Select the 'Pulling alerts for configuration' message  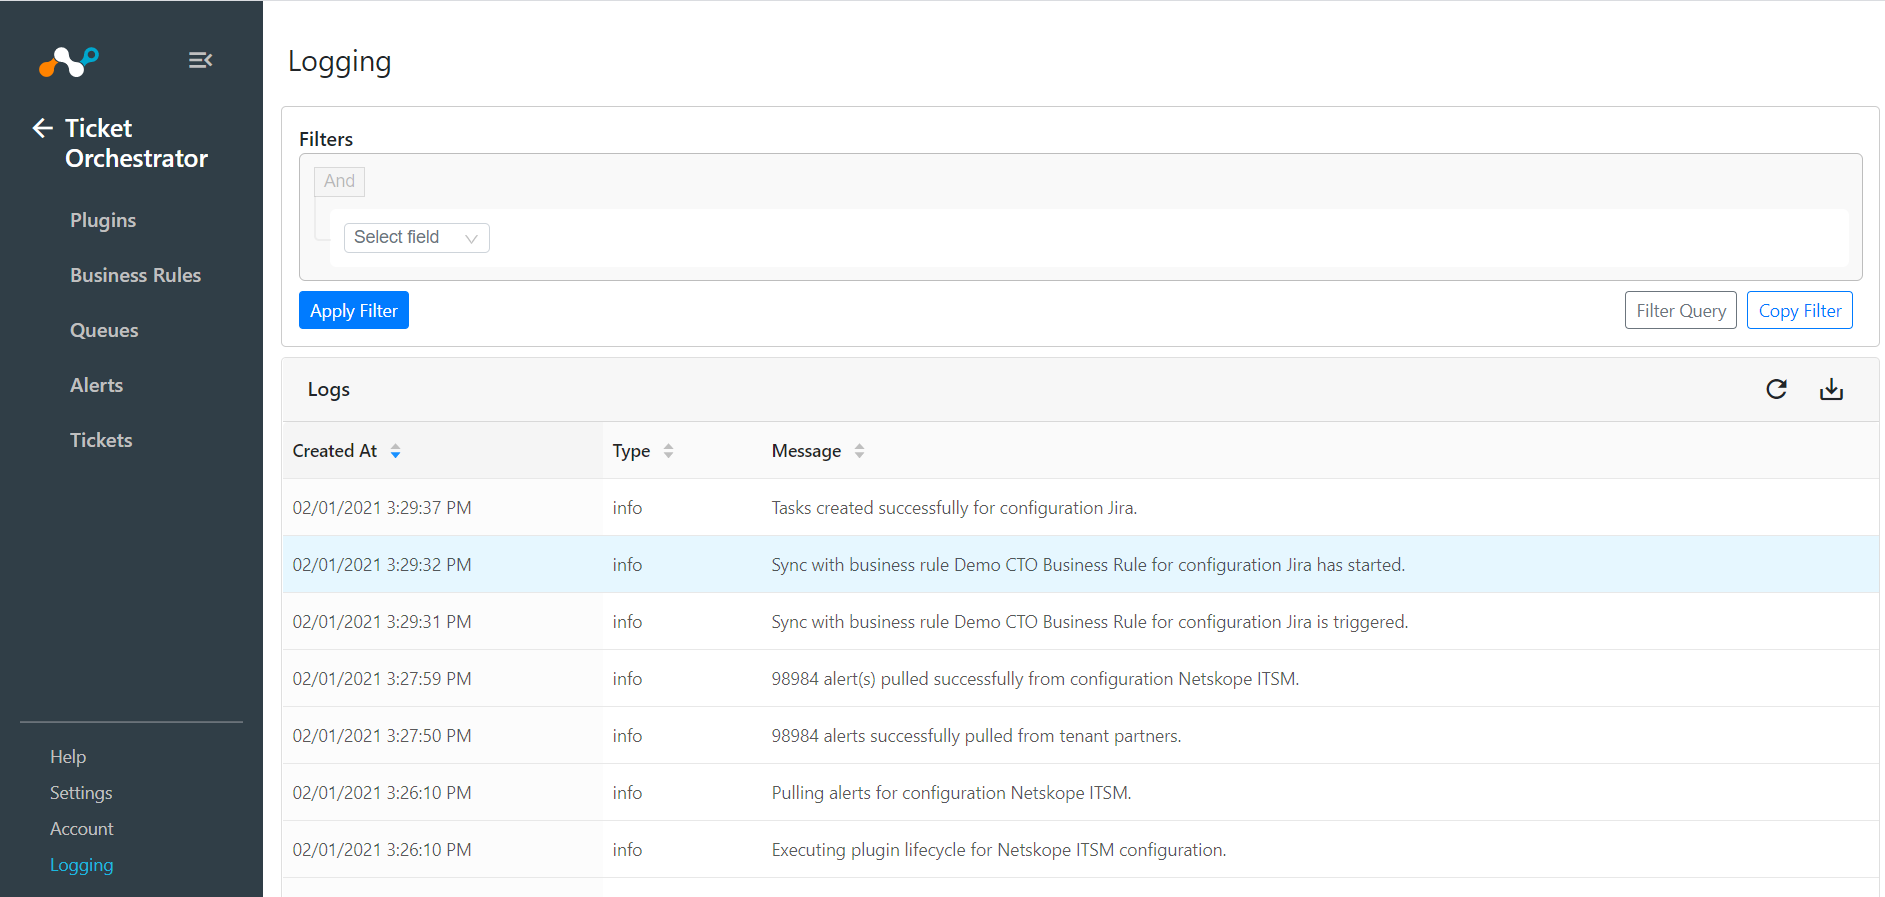[951, 793]
